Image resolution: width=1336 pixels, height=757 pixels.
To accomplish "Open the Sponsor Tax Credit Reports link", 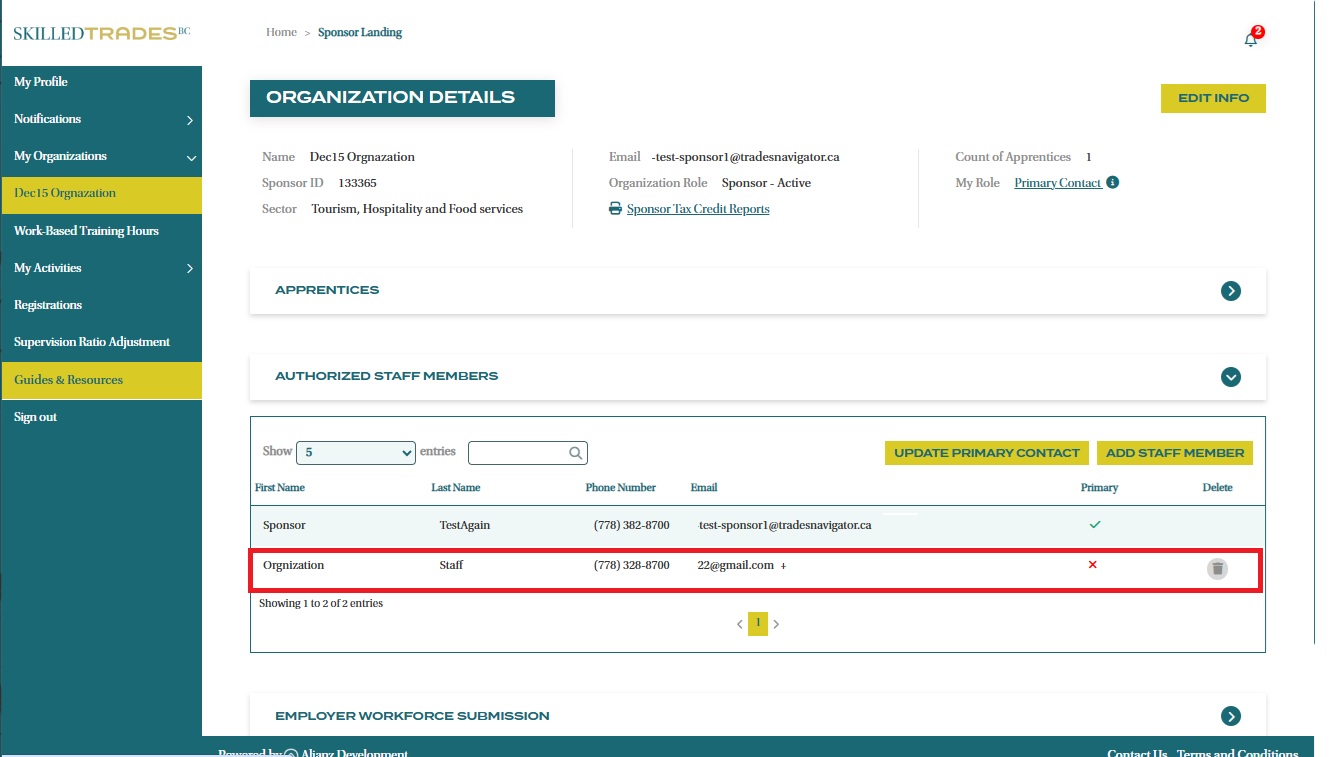I will [697, 209].
